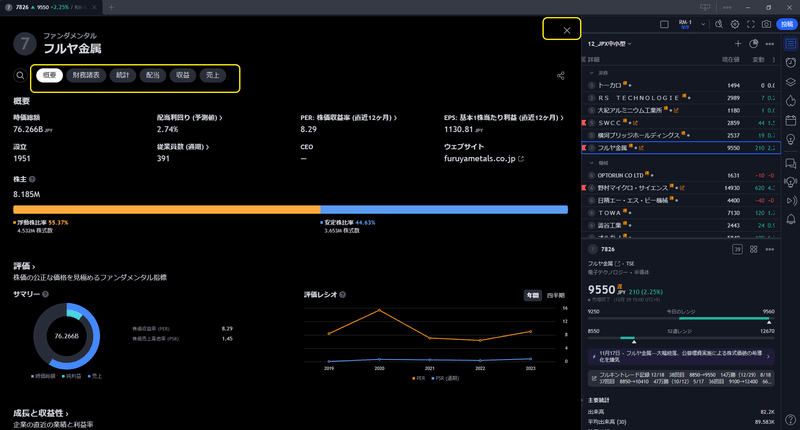This screenshot has width=800, height=430.
Task: Open the layout setup icon in the toolbar
Action: [664, 24]
